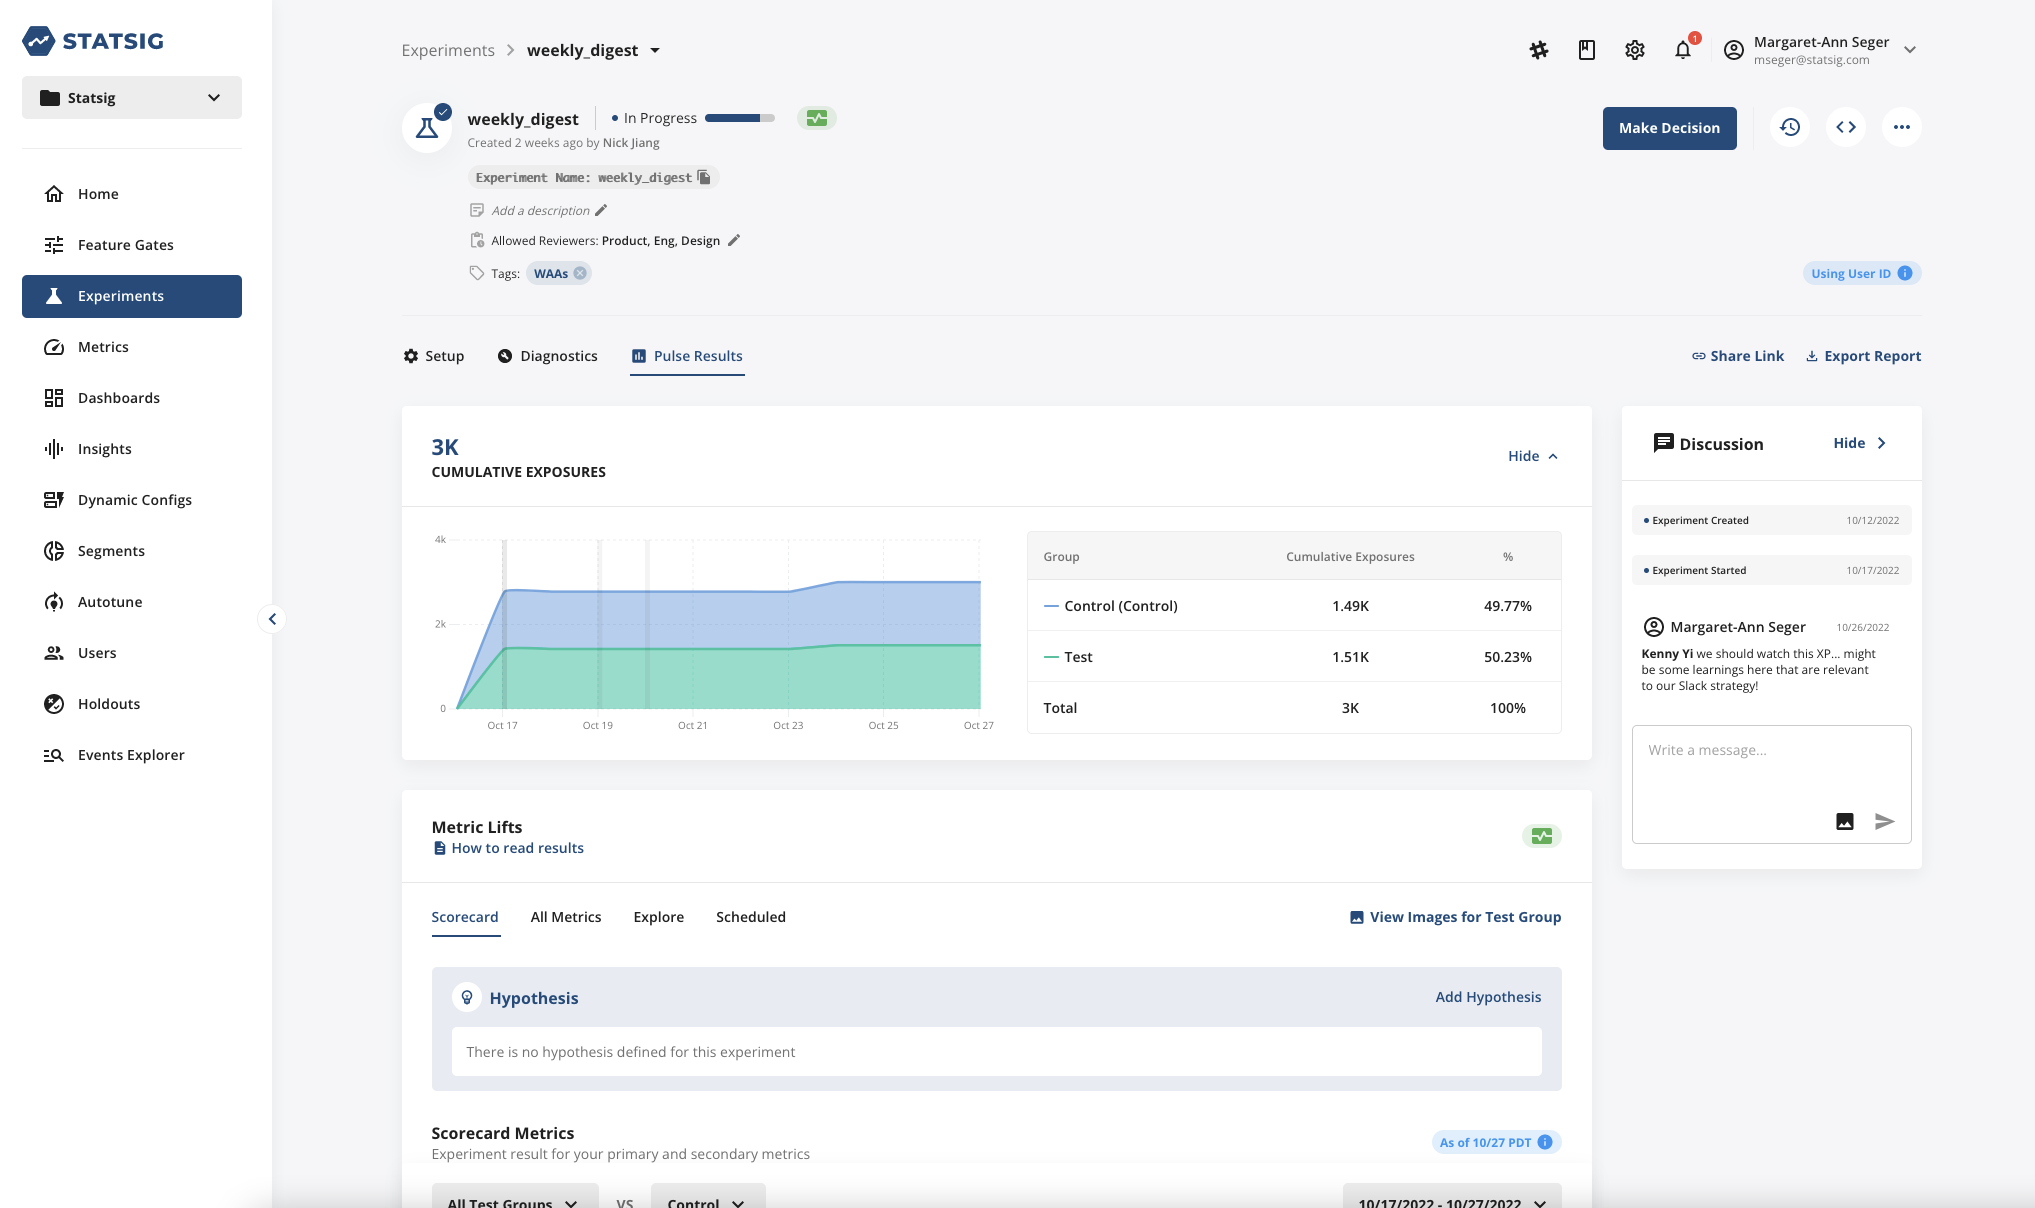The width and height of the screenshot is (2035, 1208).
Task: Expand the weekly_digest breadcrumb dropdown
Action: (x=655, y=50)
